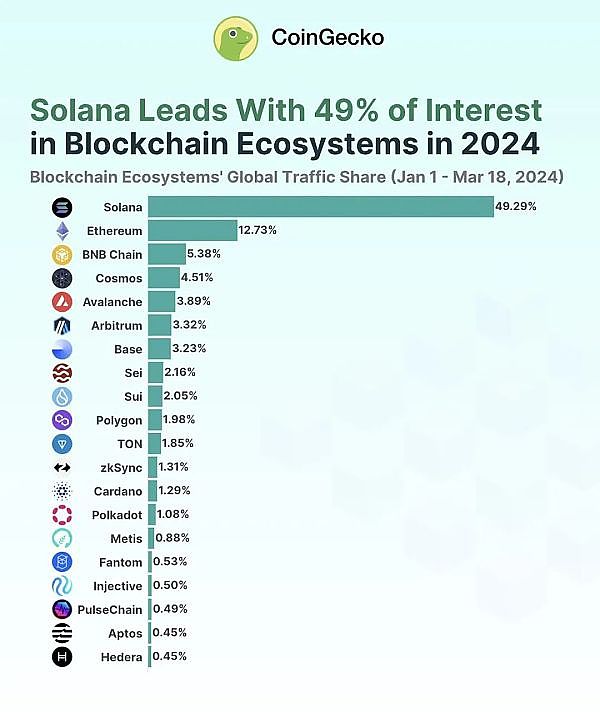Click the TON label

tap(128, 443)
